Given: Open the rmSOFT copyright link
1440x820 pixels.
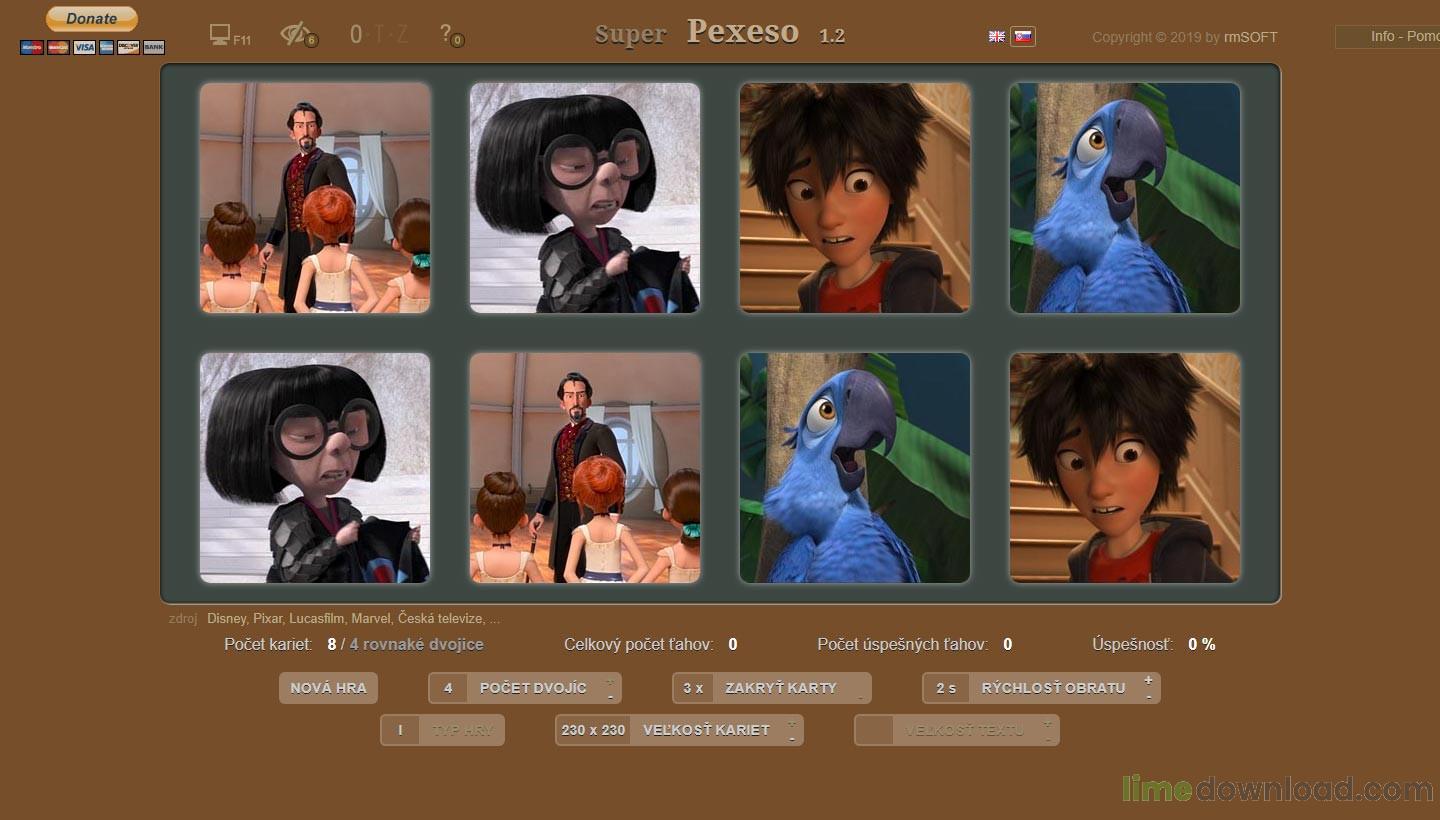Looking at the screenshot, I should (1250, 37).
